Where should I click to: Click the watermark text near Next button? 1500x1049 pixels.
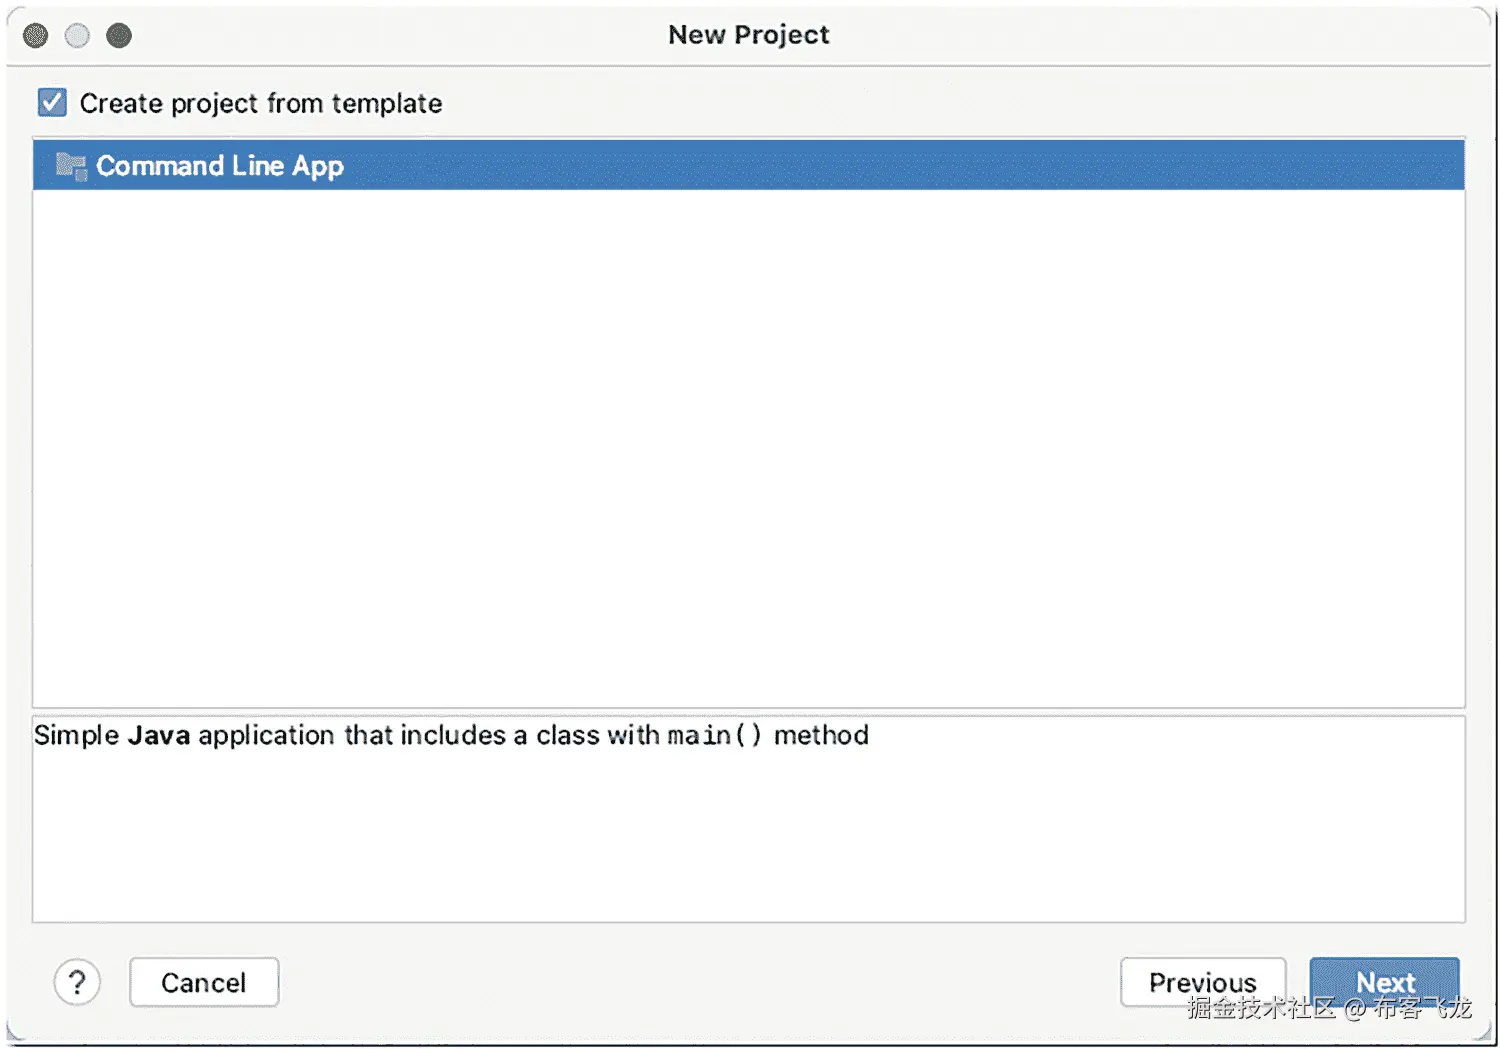(x=1330, y=1008)
